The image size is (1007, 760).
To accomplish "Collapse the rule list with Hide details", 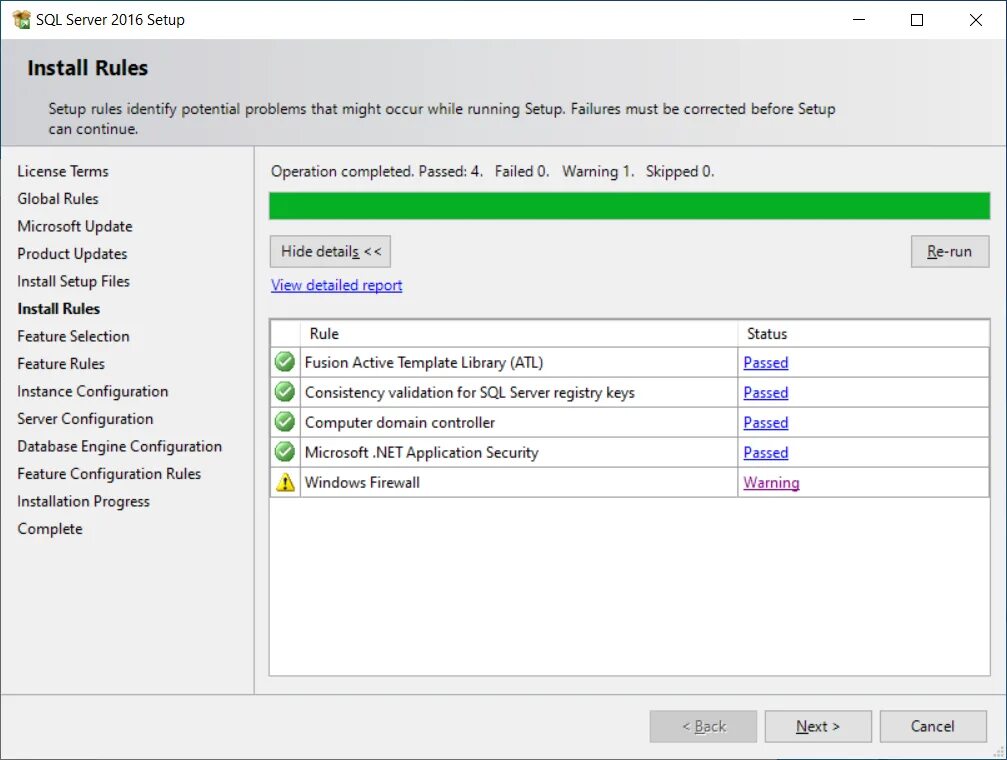I will 330,251.
